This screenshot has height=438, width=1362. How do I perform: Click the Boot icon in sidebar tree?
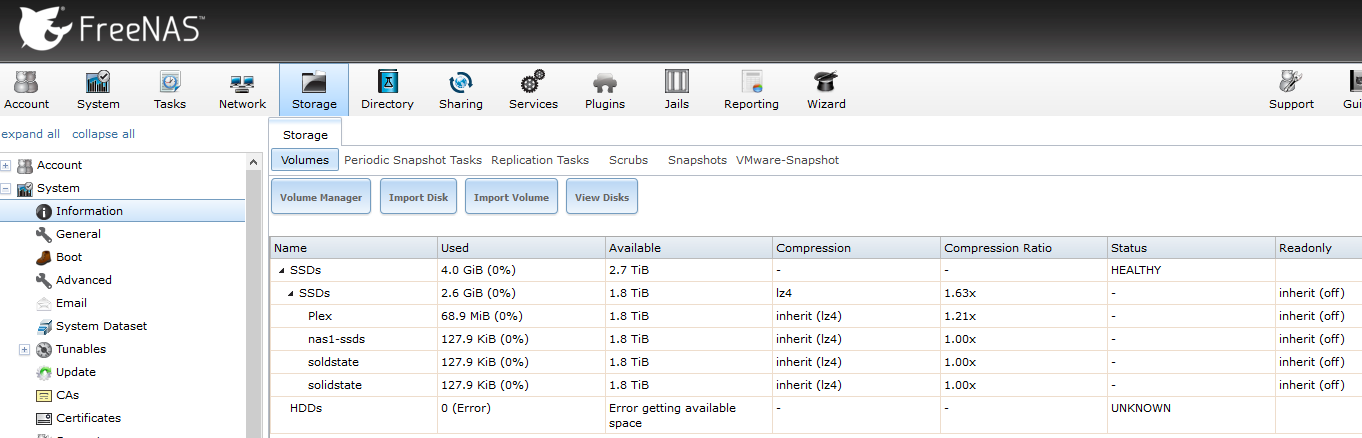point(44,257)
